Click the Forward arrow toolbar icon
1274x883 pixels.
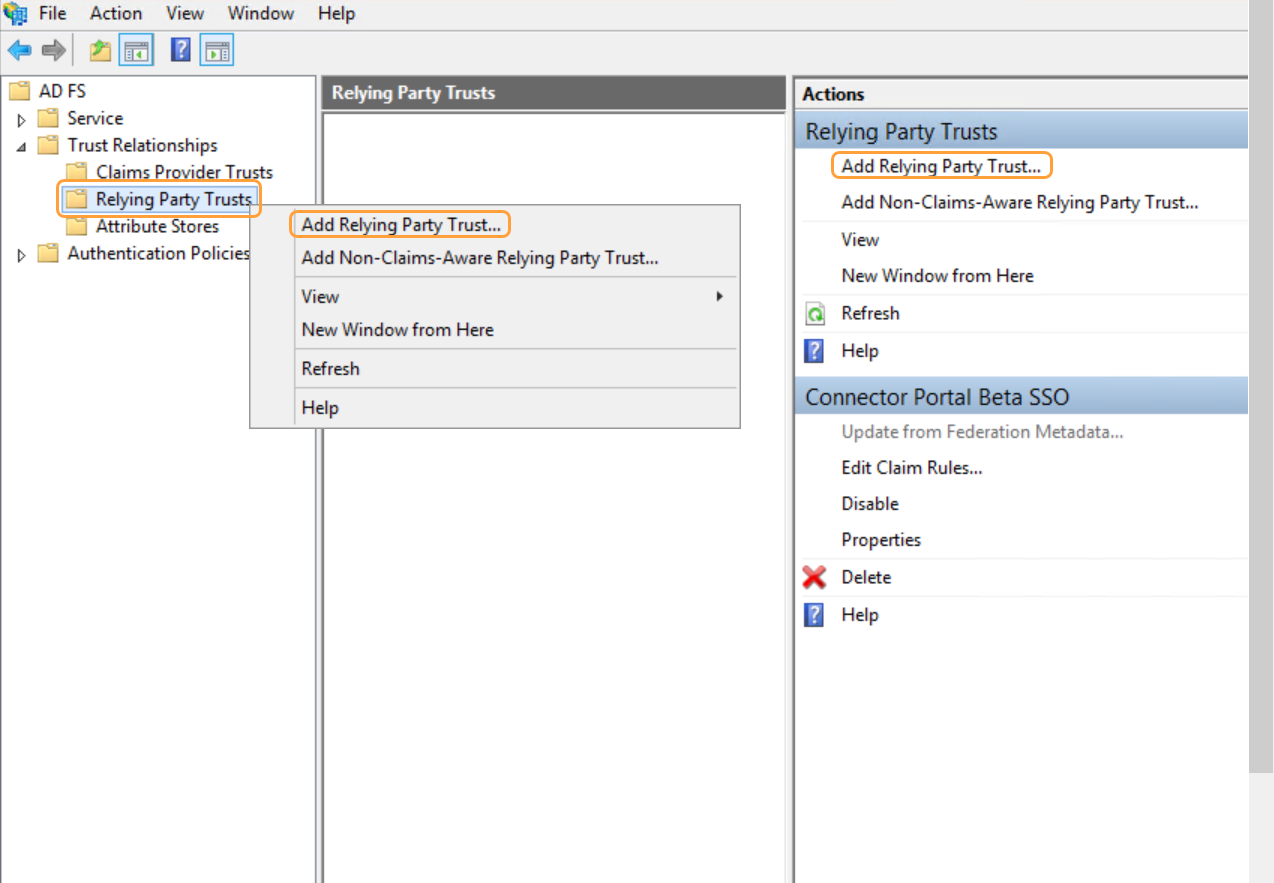[x=53, y=50]
